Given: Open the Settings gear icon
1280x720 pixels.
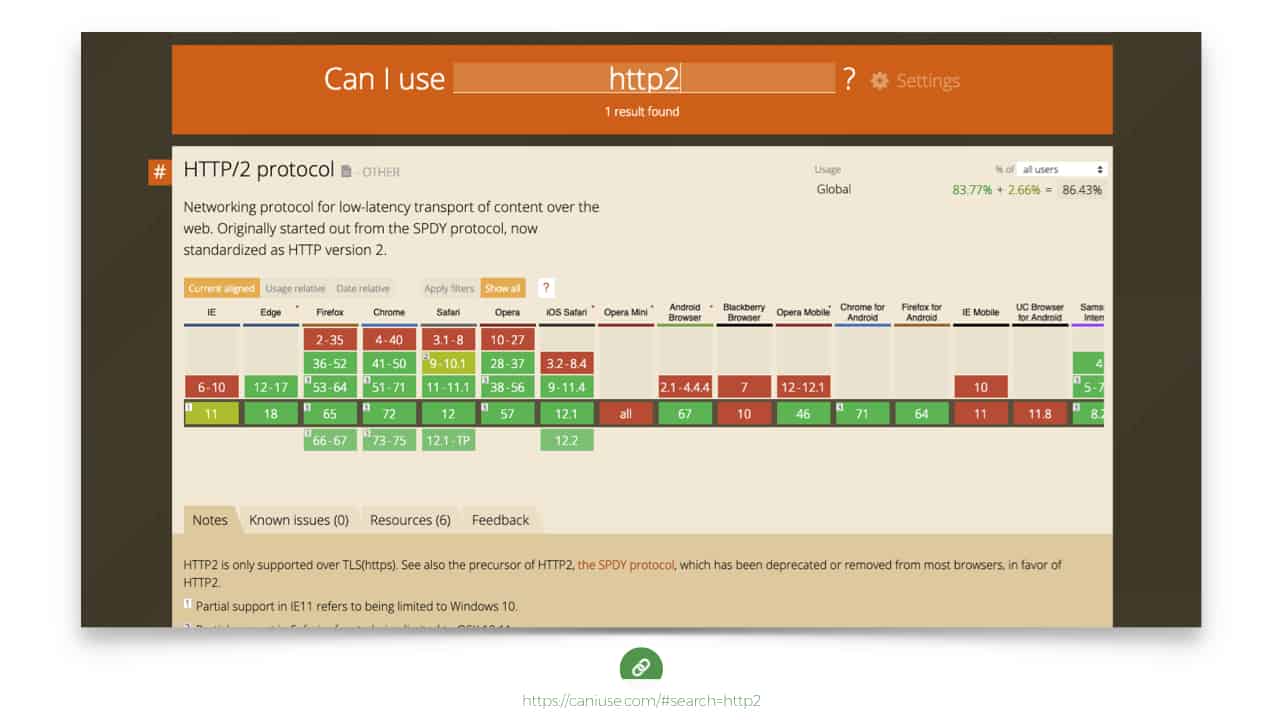Looking at the screenshot, I should point(879,81).
